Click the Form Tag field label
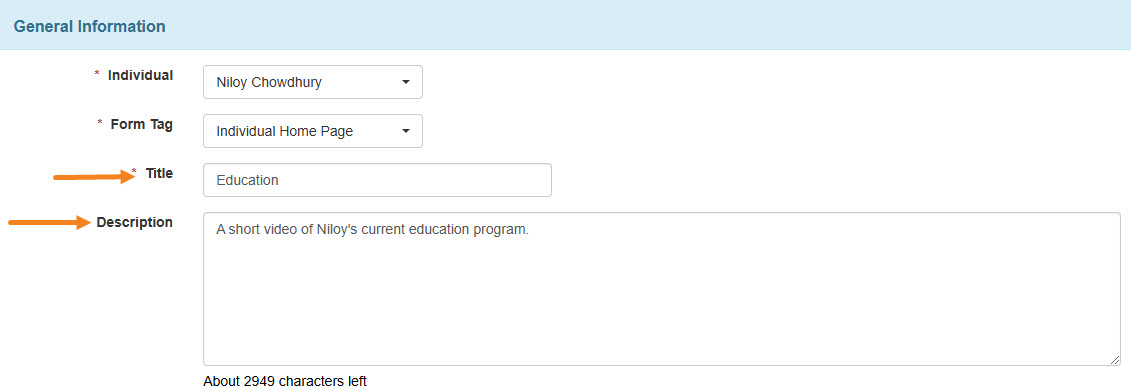This screenshot has height=391, width=1131. click(141, 124)
